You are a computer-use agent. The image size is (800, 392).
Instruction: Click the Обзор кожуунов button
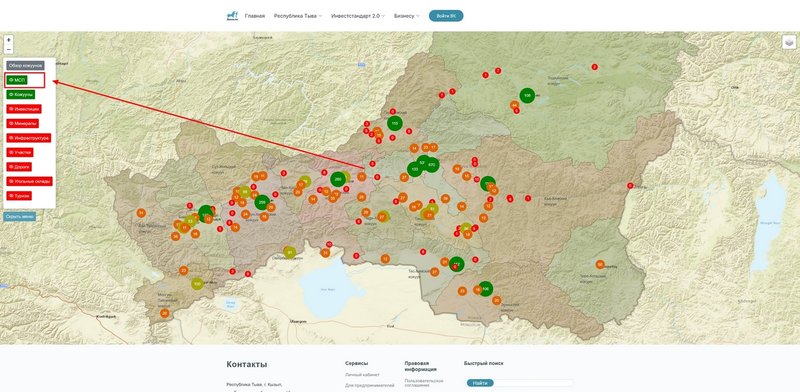tap(26, 65)
